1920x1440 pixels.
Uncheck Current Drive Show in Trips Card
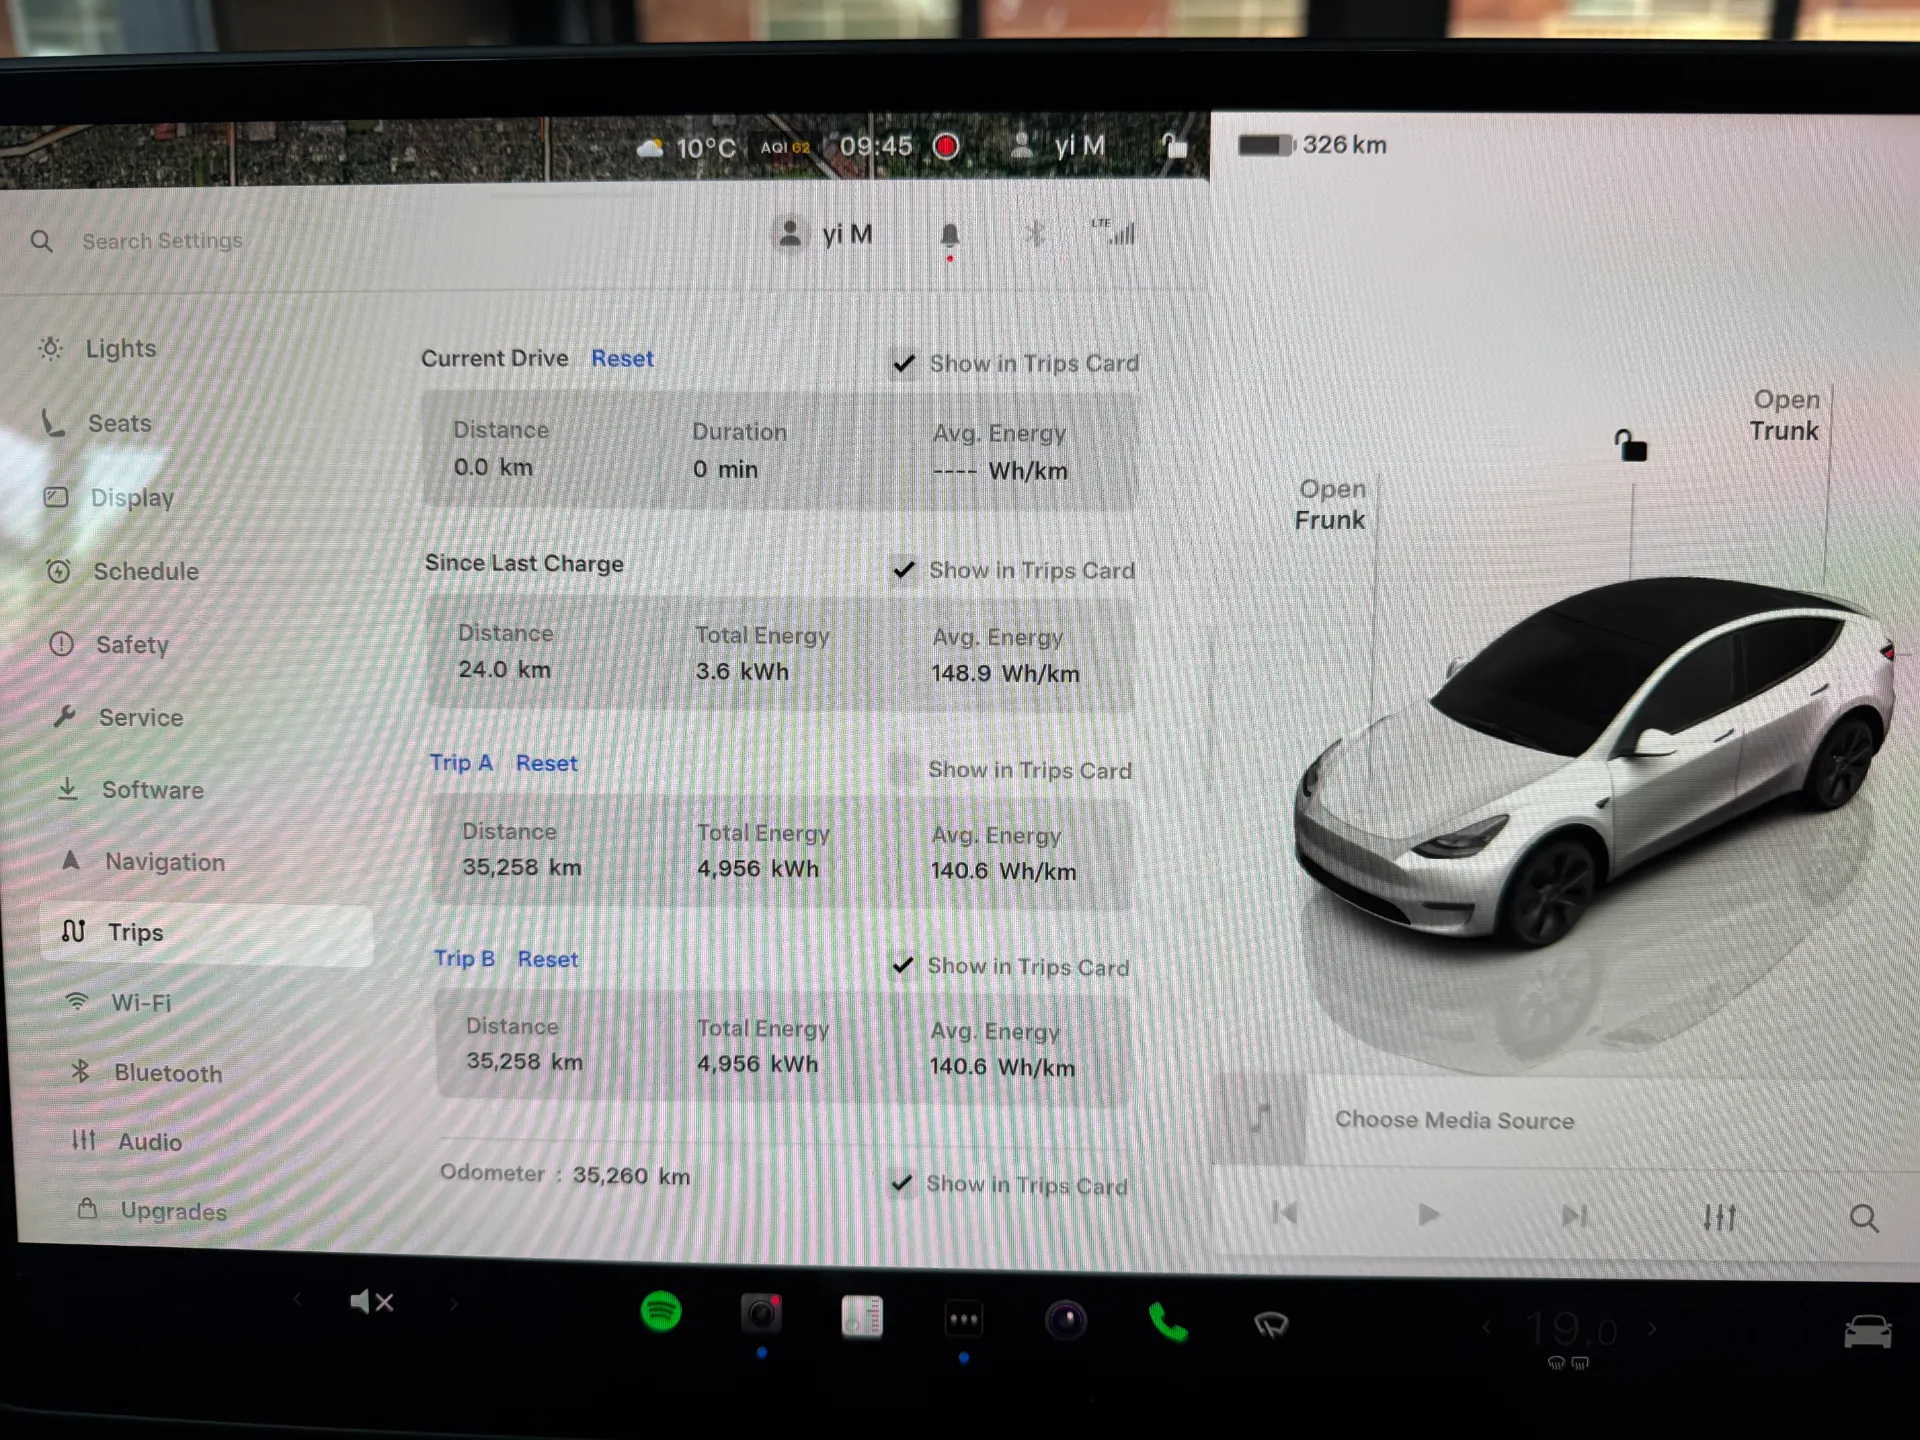coord(904,363)
